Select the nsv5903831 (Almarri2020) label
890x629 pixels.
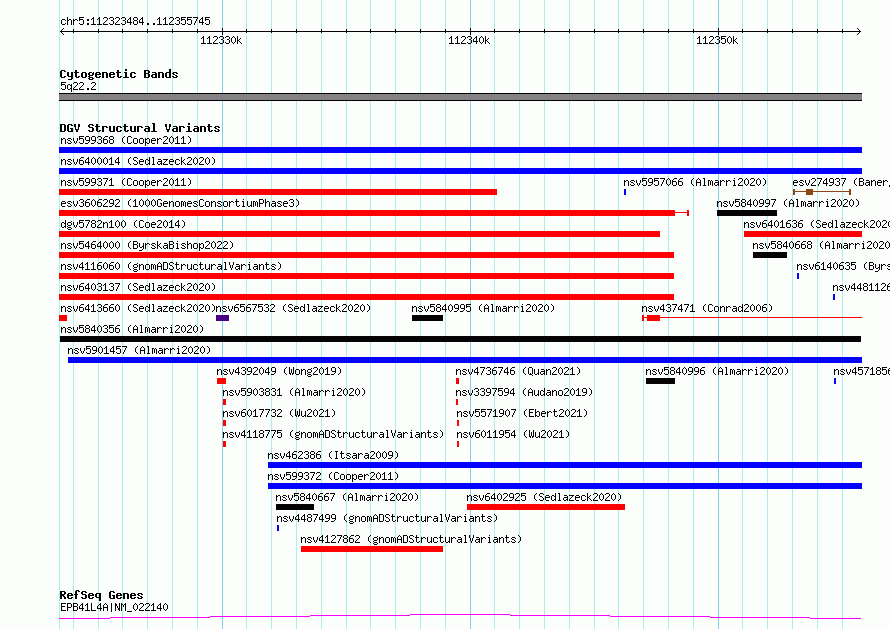[294, 392]
